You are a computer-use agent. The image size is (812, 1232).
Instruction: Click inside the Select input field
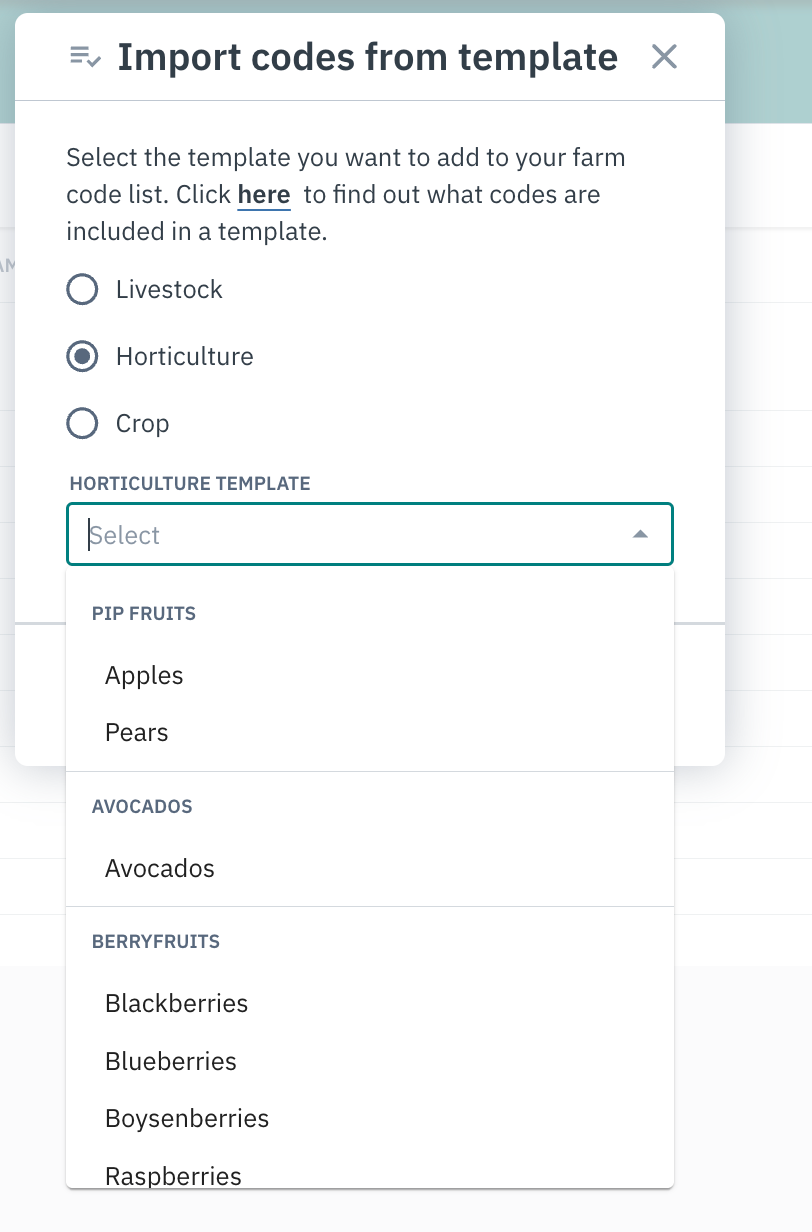pyautogui.click(x=300, y=535)
